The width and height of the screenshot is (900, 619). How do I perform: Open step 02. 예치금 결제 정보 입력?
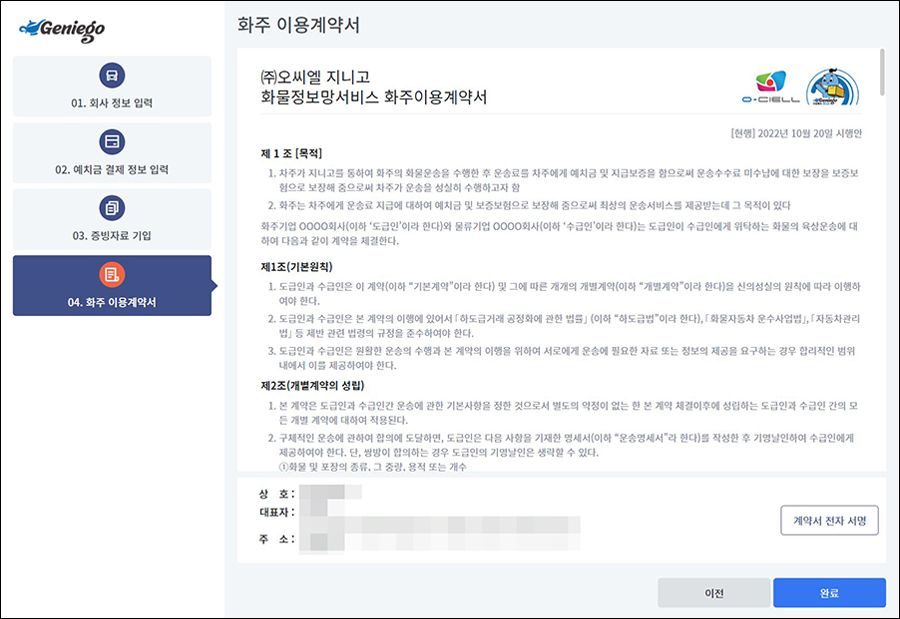coord(112,153)
